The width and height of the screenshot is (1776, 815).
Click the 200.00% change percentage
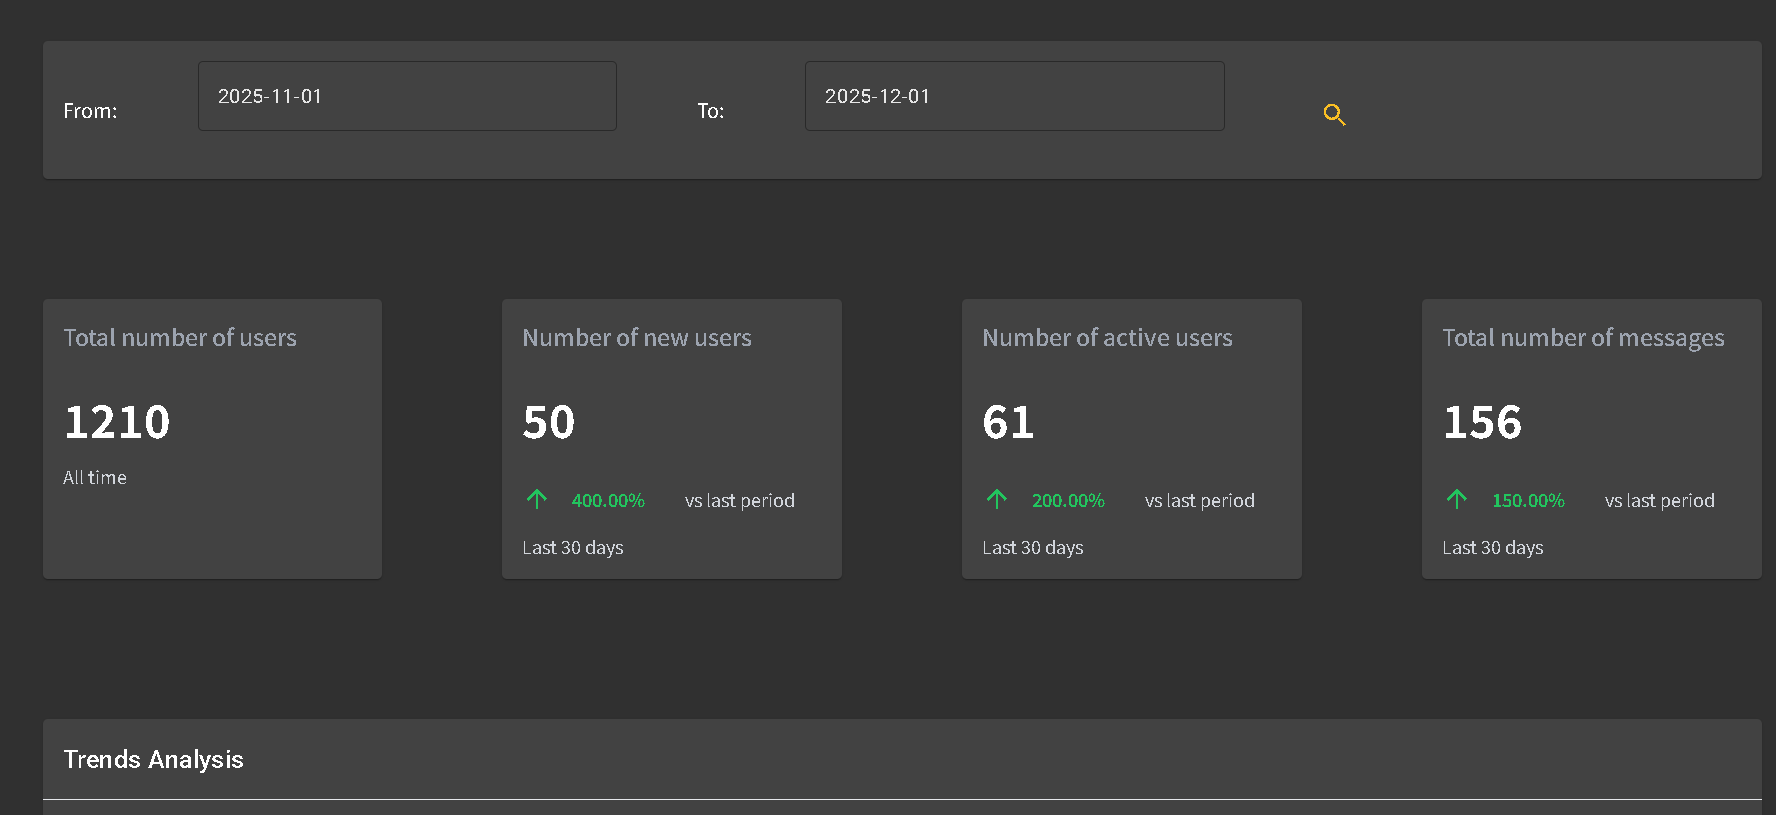(x=1068, y=501)
